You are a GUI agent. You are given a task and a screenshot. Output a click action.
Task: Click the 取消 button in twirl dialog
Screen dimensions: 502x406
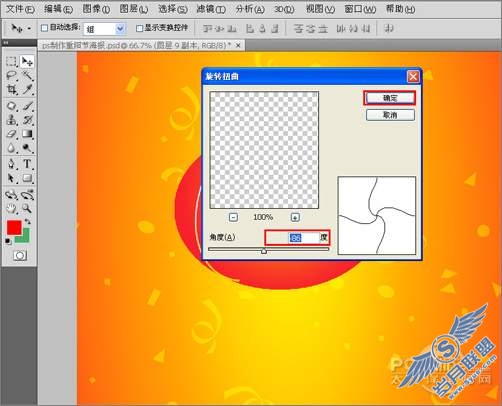point(390,115)
